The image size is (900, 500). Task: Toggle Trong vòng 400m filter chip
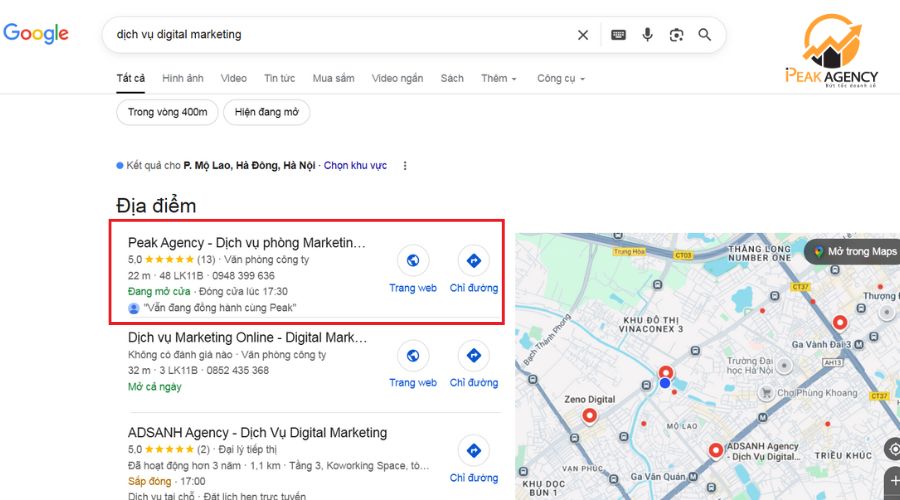167,112
